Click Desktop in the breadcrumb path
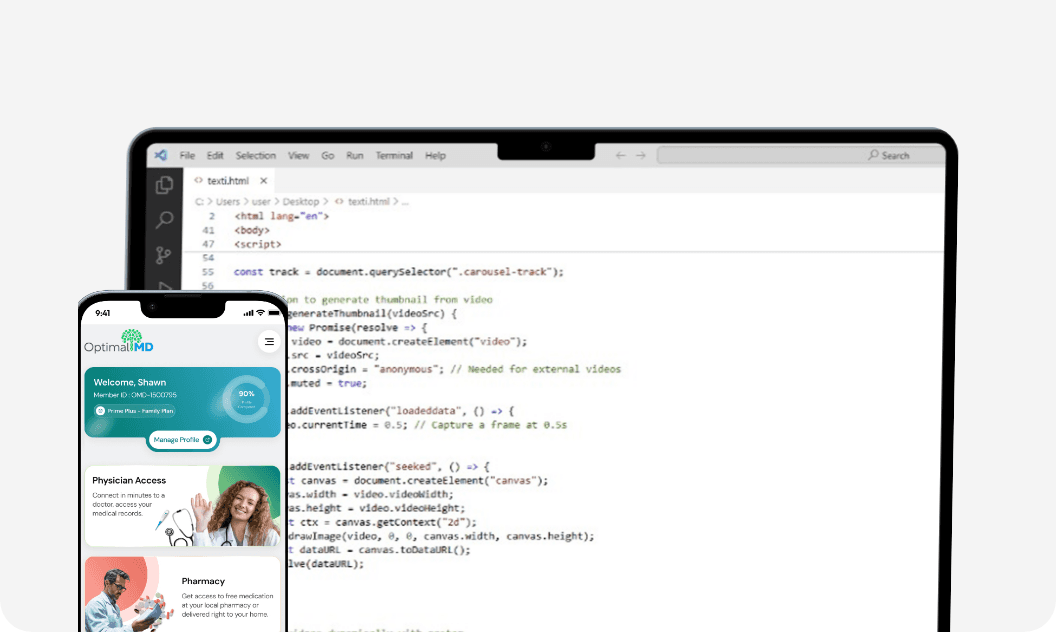The height and width of the screenshot is (632, 1056). pos(300,201)
